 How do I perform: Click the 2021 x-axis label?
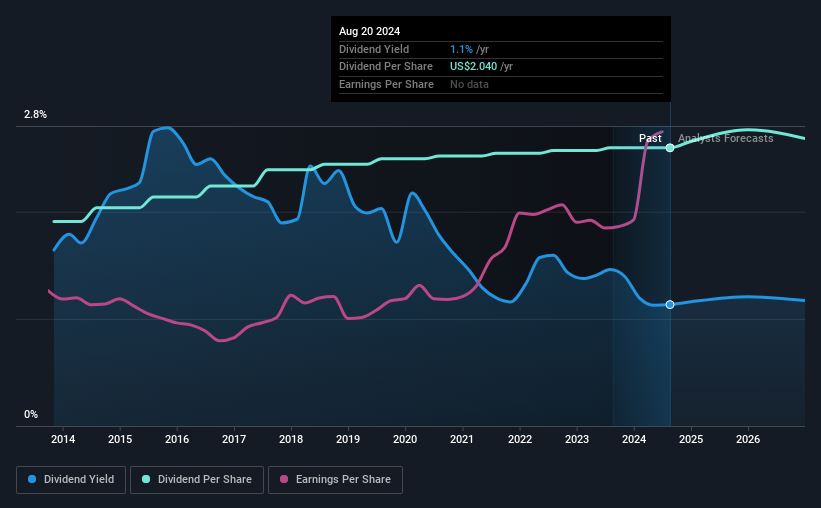(462, 439)
